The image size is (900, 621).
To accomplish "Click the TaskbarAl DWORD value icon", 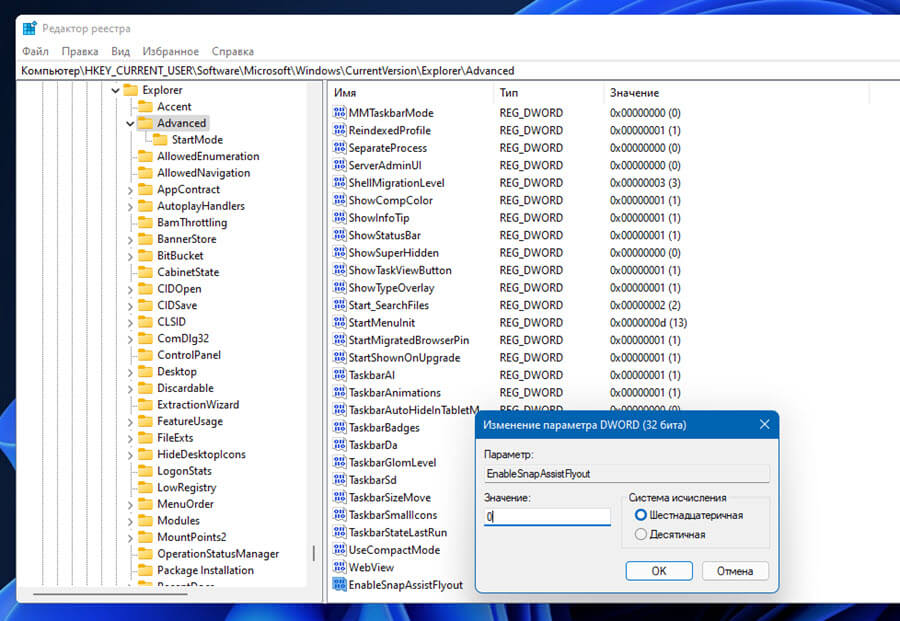I will (x=339, y=375).
